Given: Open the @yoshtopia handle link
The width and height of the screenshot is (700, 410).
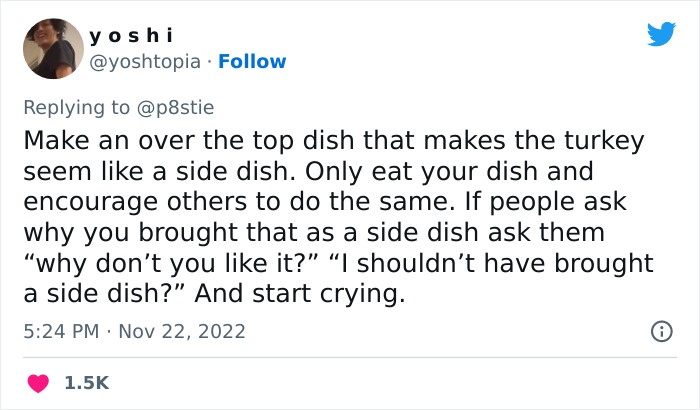Looking at the screenshot, I should [144, 61].
